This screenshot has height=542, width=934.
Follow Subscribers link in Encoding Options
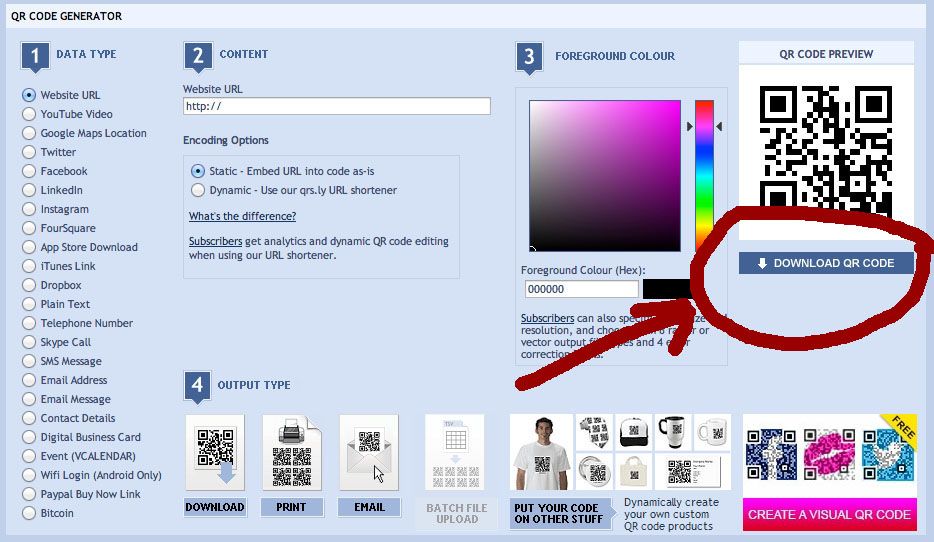coord(215,241)
